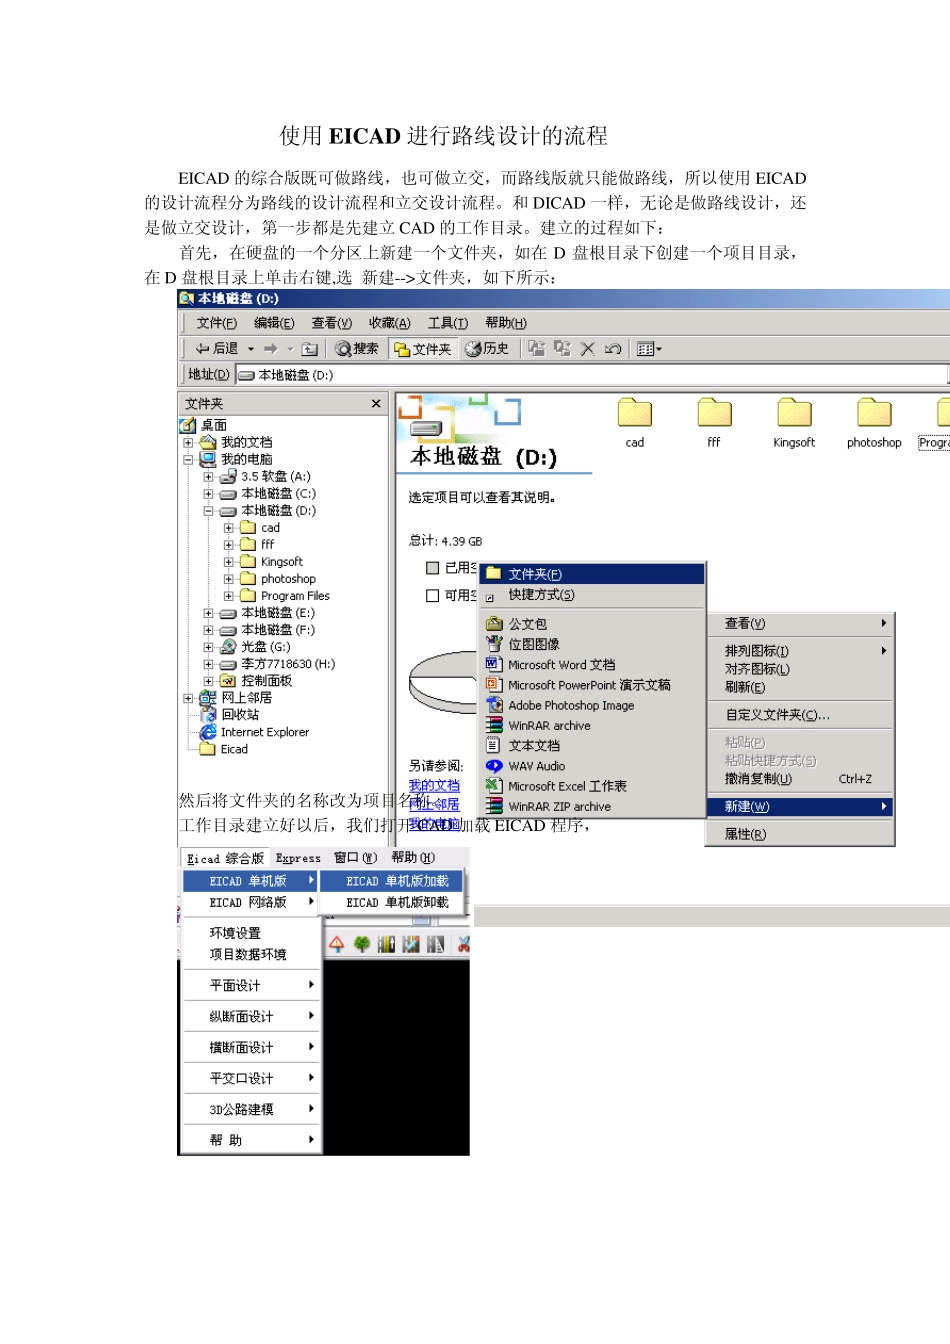Click the address bar showing 本地磁盘 (D:)
Screen dimensions: 950x1344
[x=590, y=375]
